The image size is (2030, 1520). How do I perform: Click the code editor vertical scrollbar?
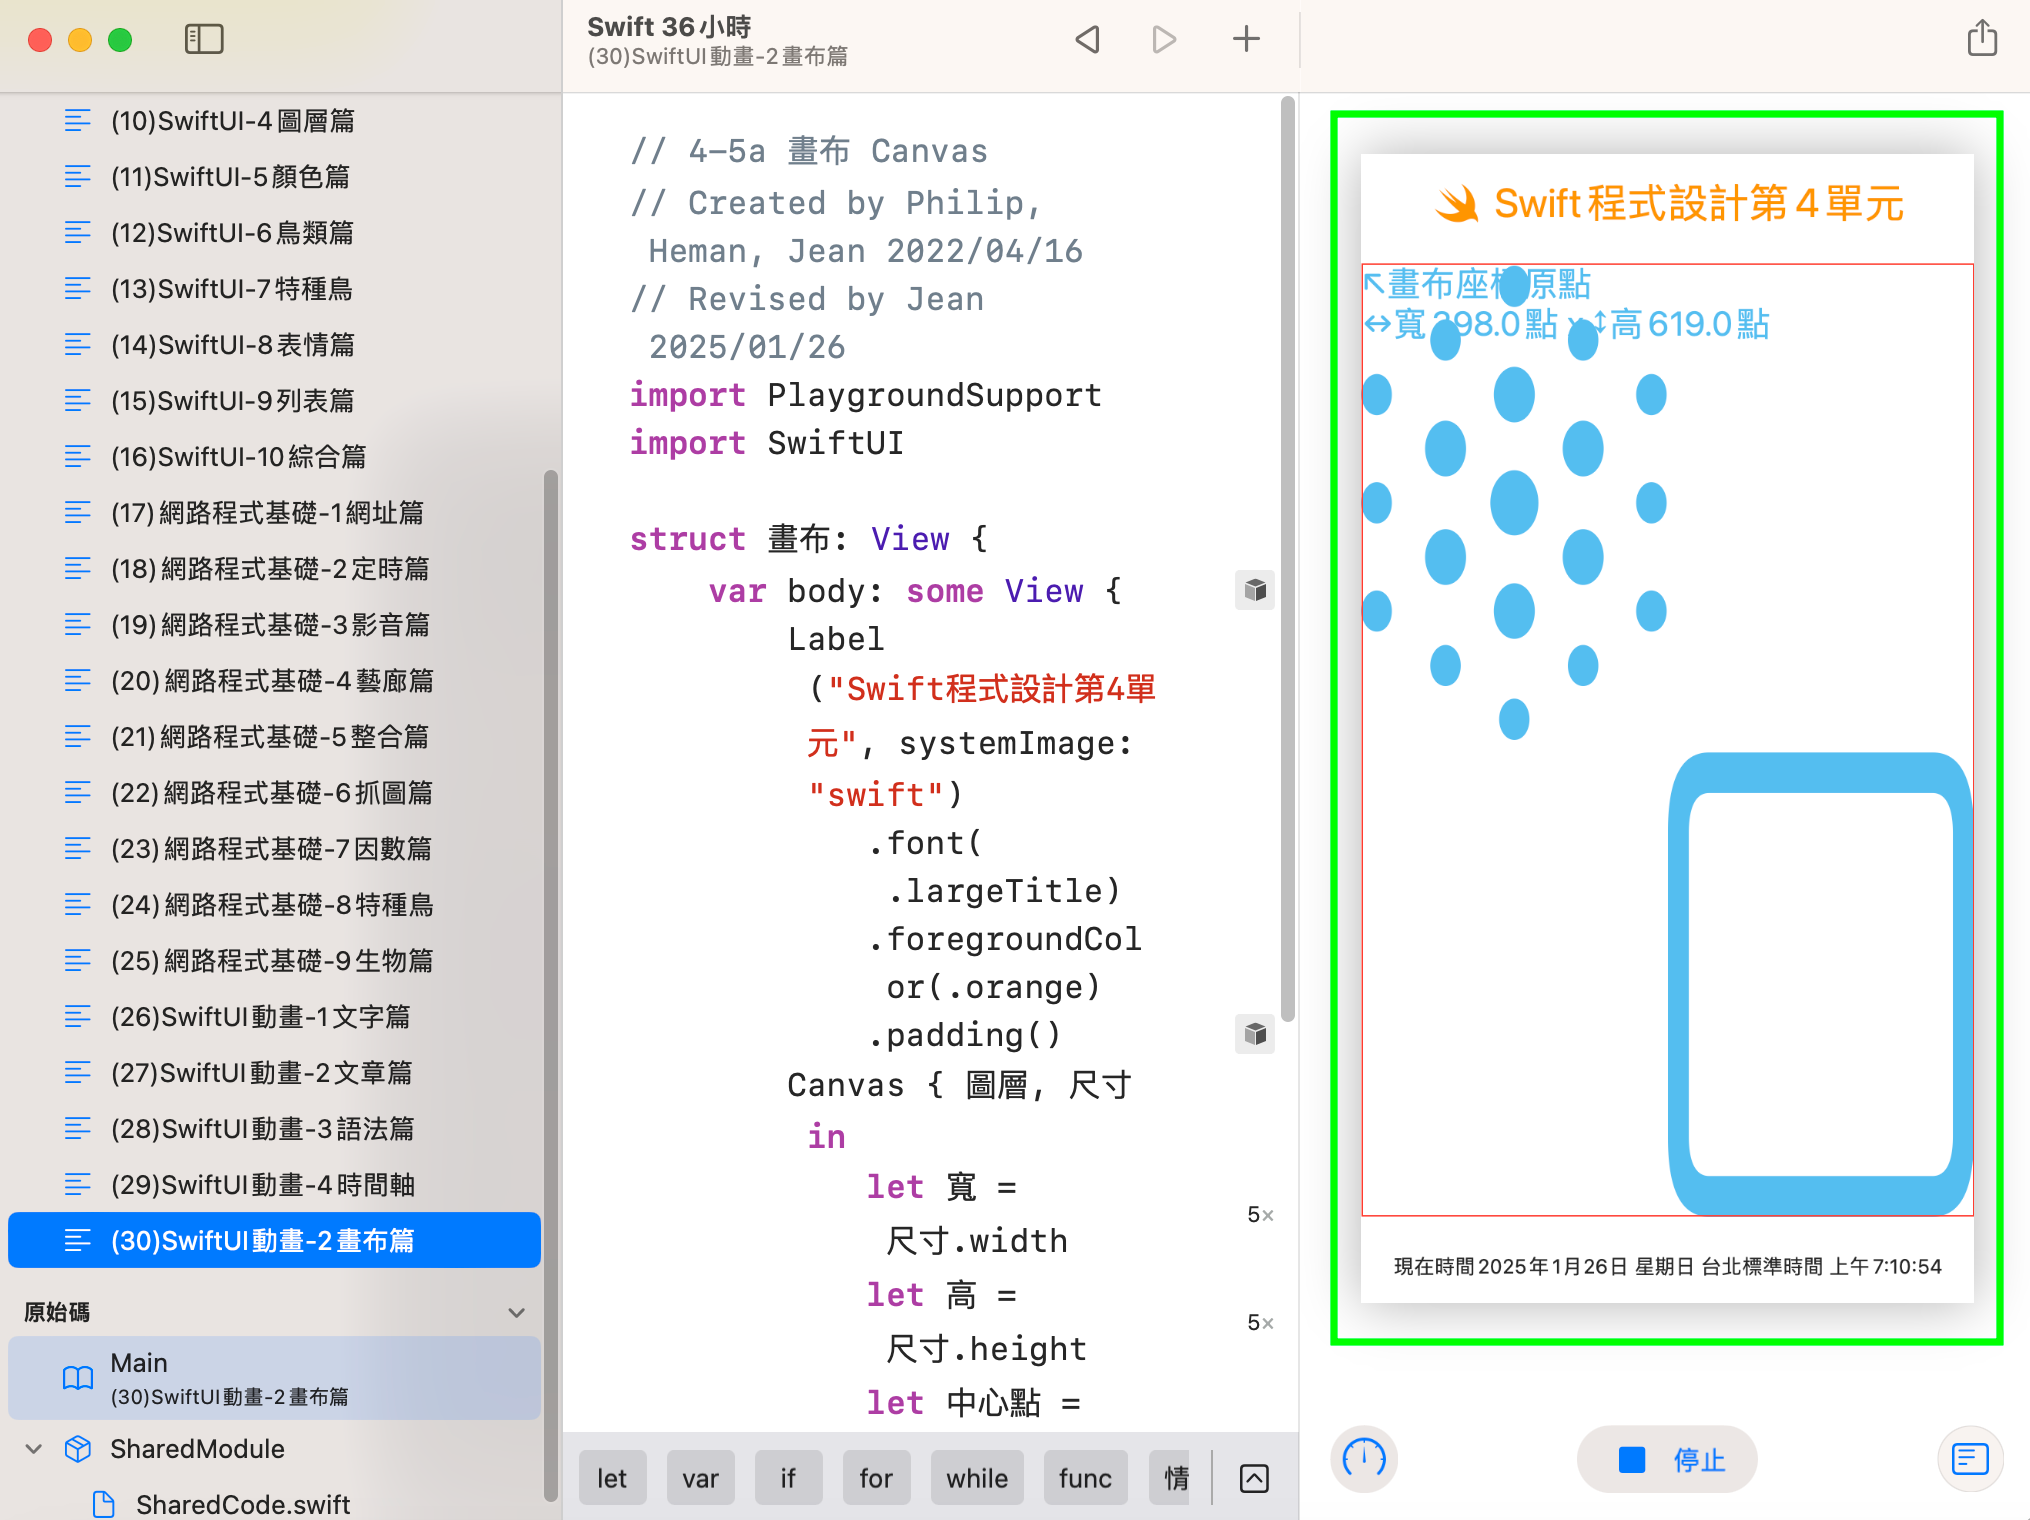coord(1288,560)
